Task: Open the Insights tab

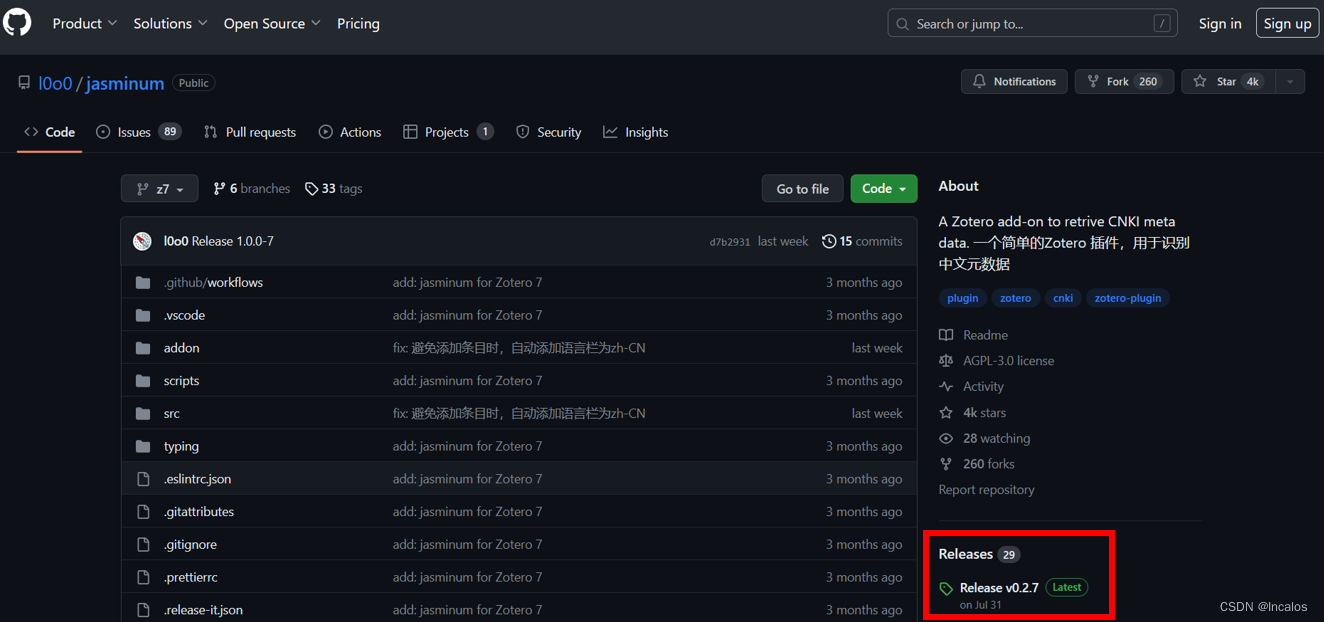Action: pos(636,132)
